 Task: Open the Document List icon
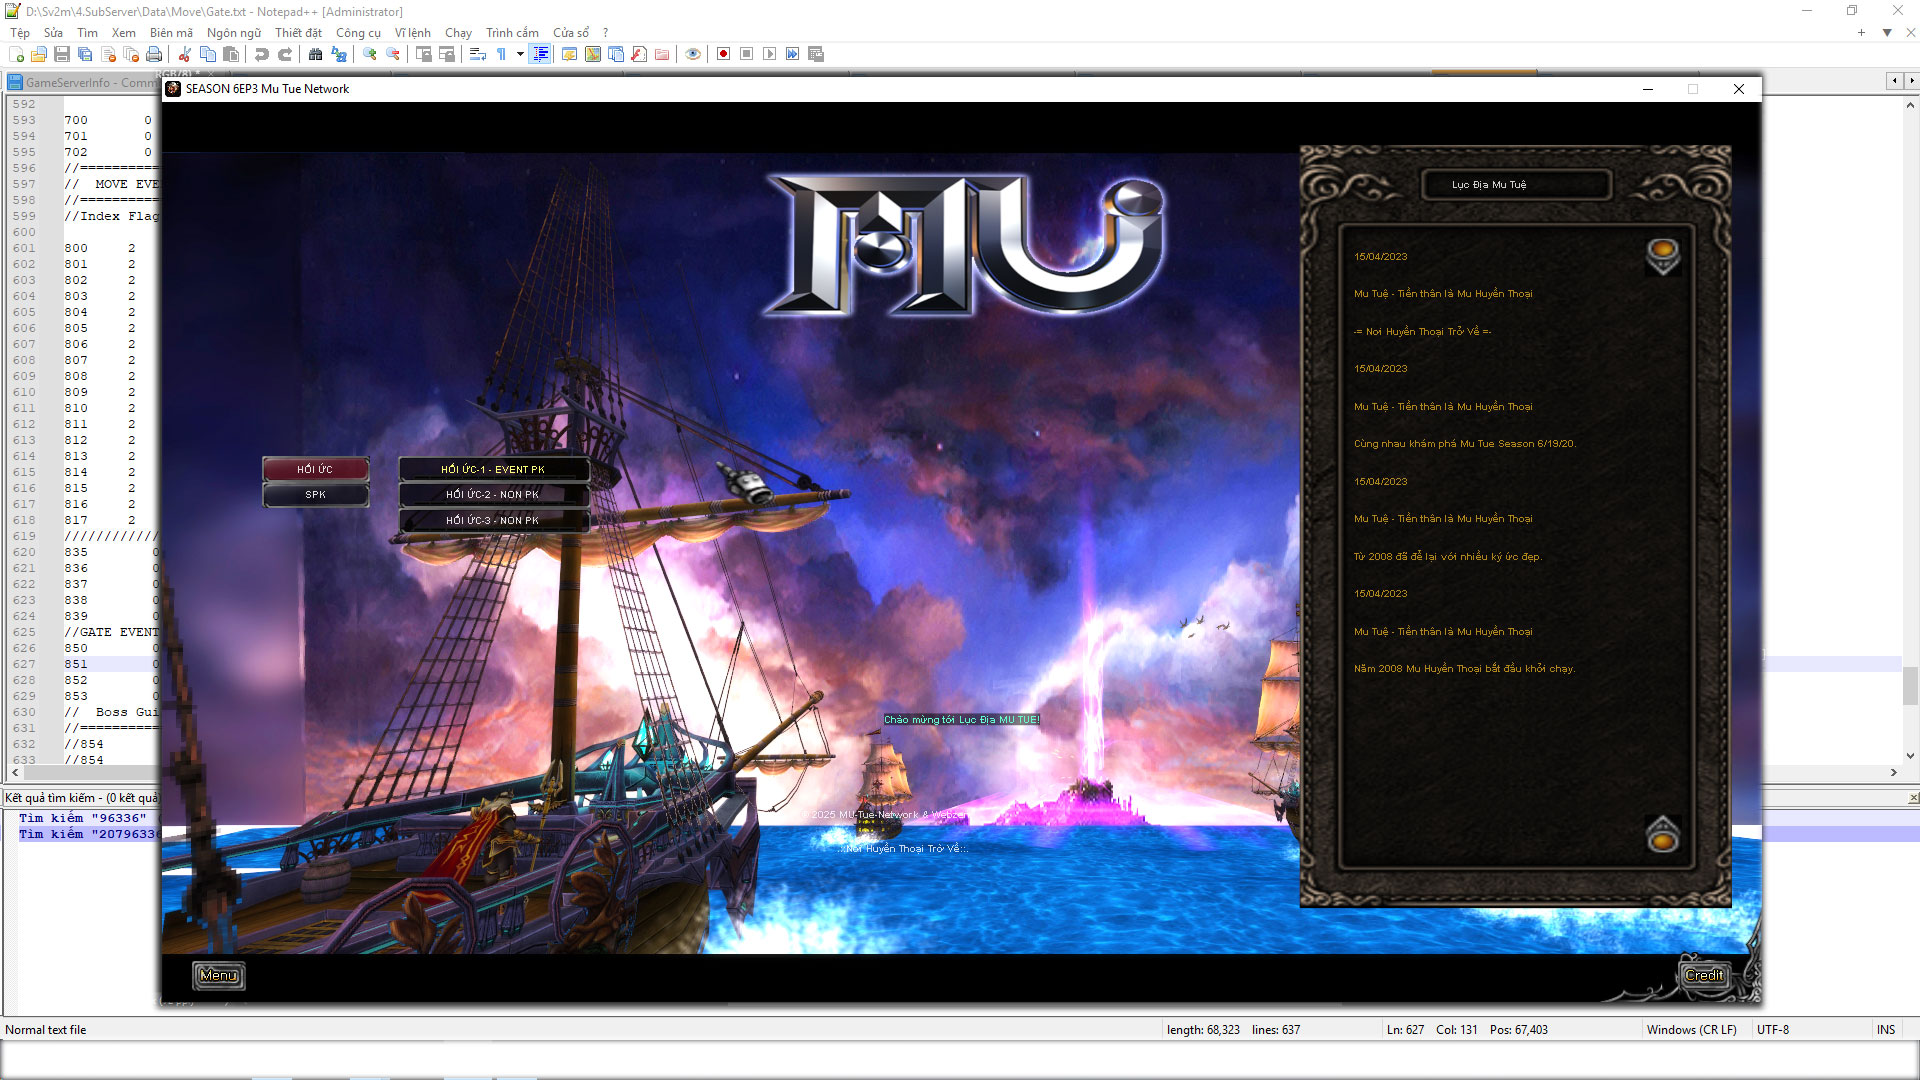tap(616, 54)
